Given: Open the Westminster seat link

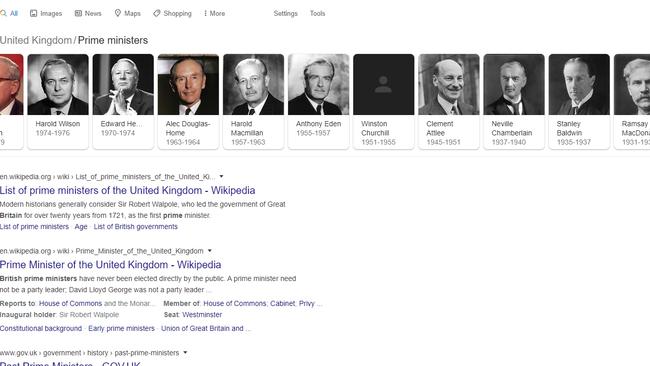Looking at the screenshot, I should [x=202, y=315].
